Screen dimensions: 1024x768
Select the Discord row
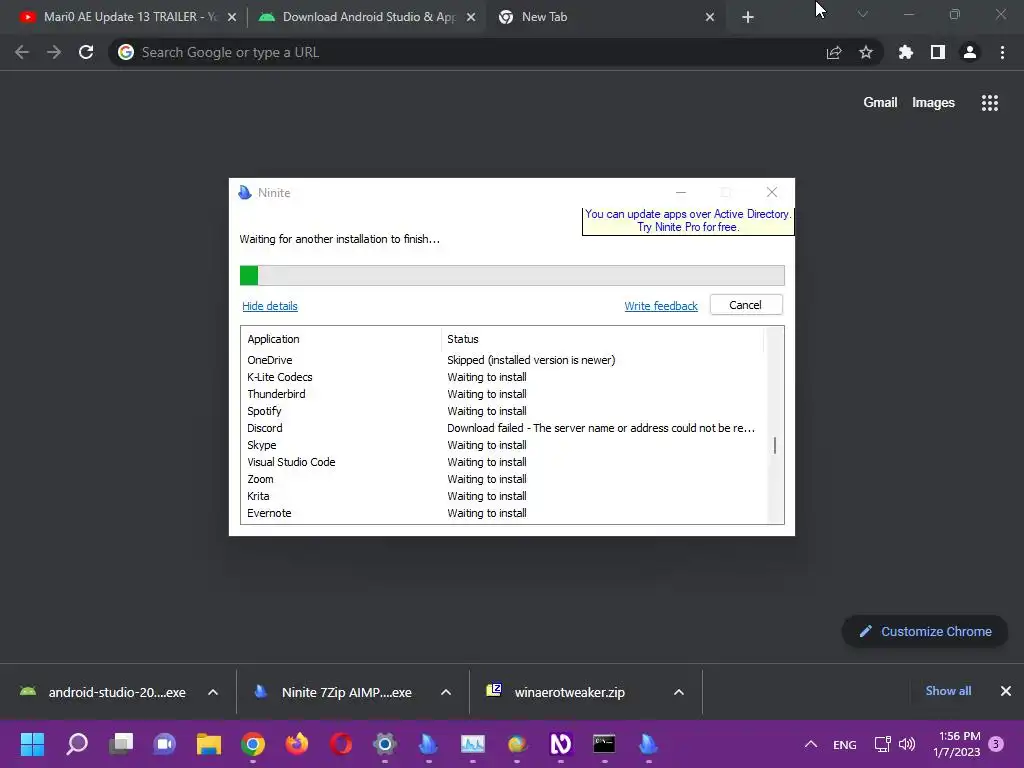[x=503, y=428]
